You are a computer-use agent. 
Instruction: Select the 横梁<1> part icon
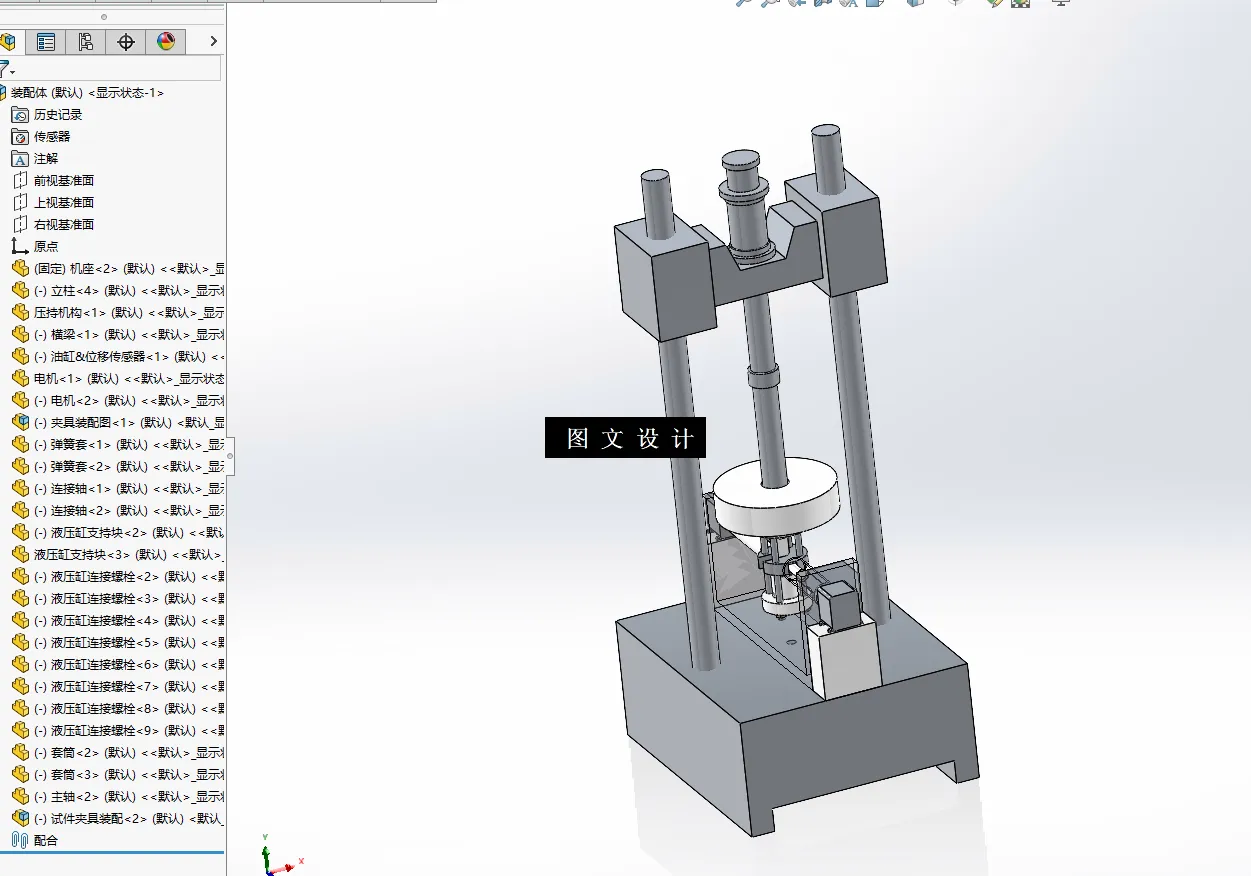[20, 335]
